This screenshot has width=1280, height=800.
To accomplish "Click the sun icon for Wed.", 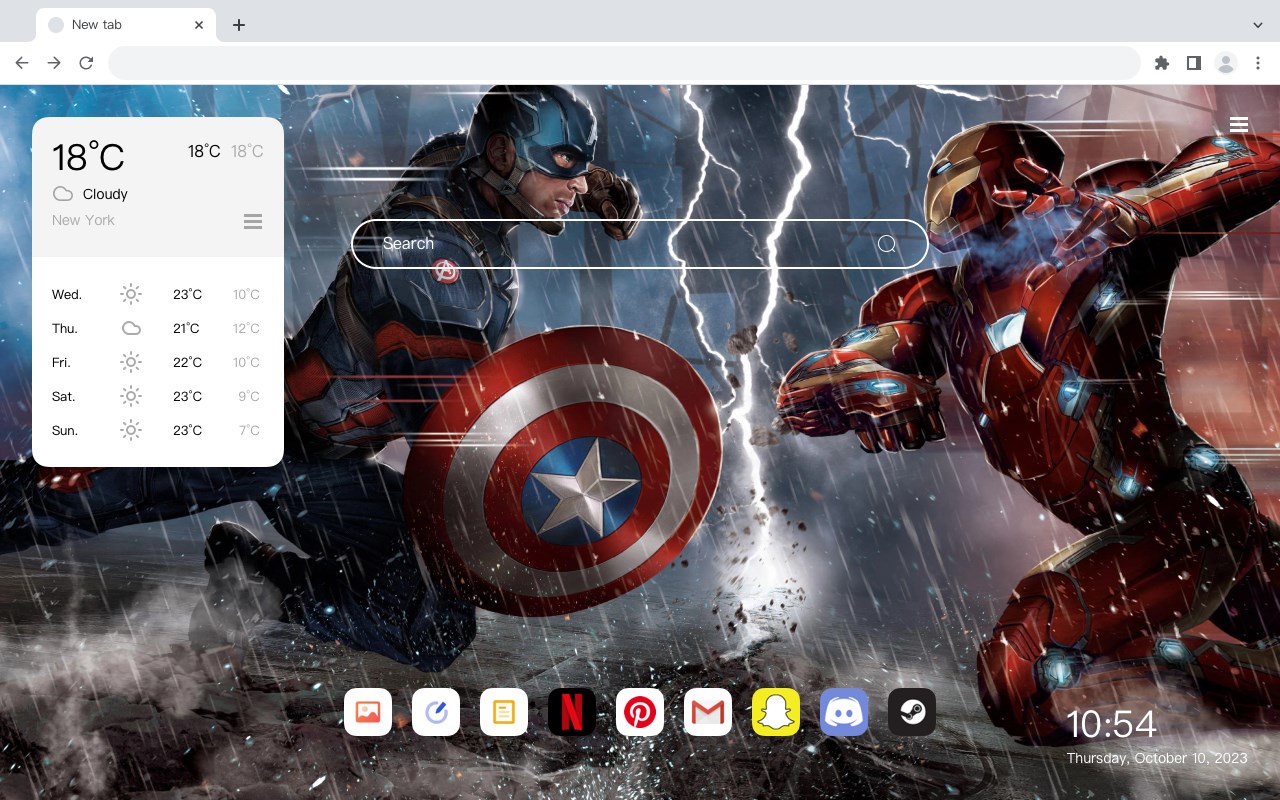I will [x=131, y=294].
